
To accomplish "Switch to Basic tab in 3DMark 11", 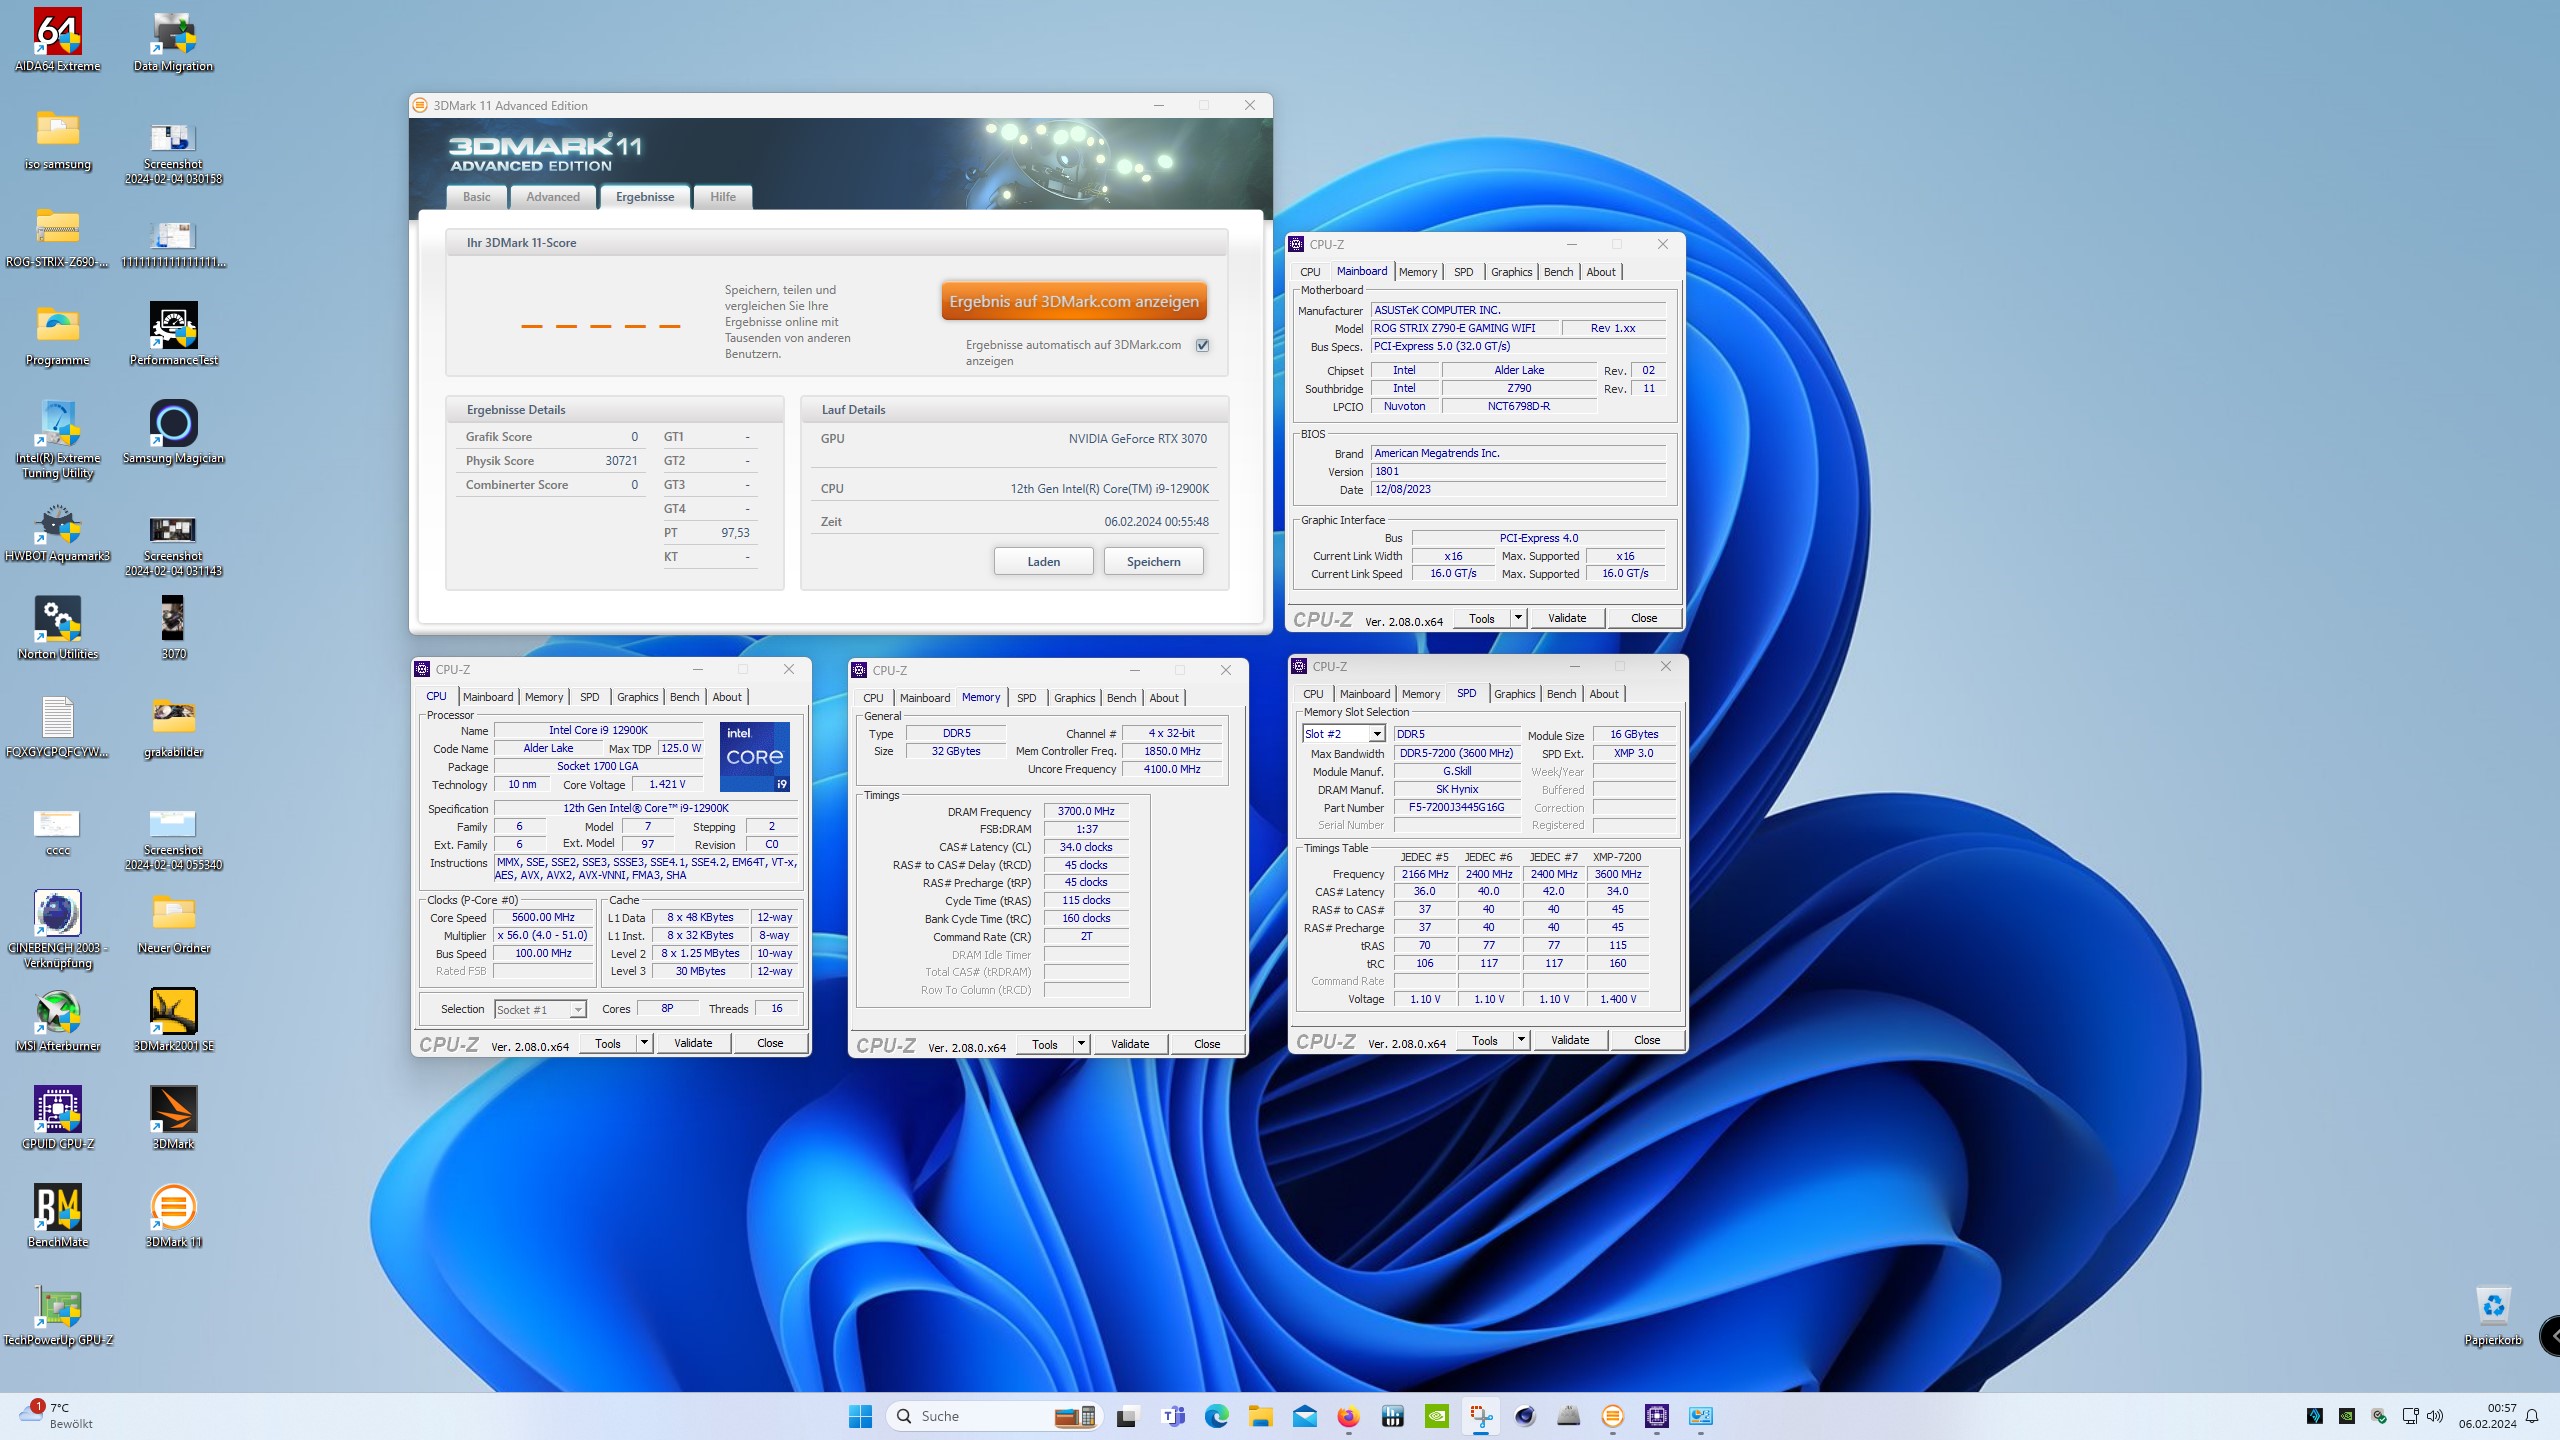I will tap(476, 197).
